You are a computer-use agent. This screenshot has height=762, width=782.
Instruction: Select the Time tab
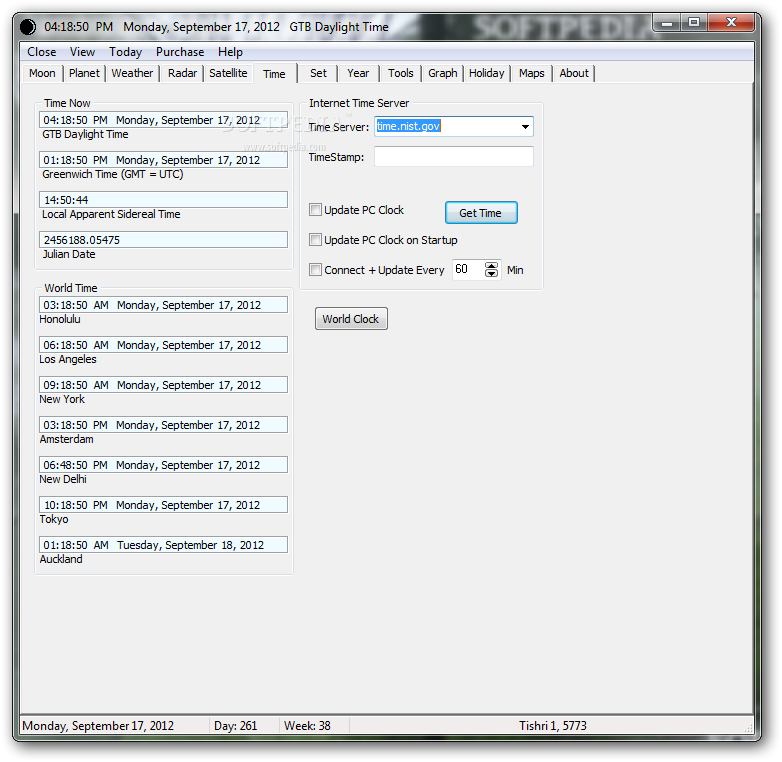point(274,74)
